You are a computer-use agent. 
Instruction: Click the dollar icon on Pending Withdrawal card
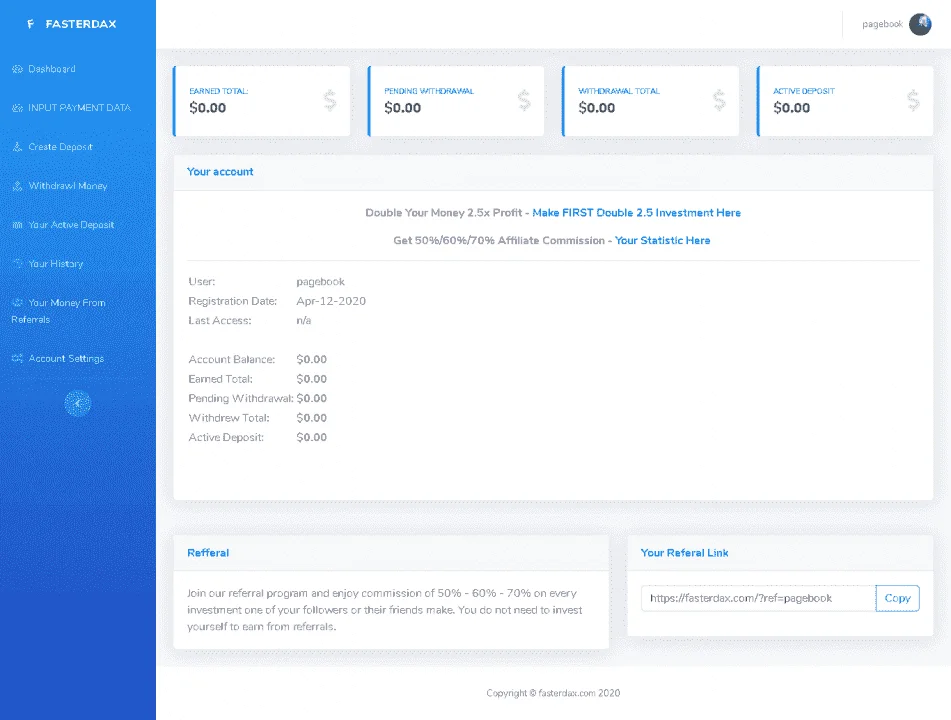524,100
